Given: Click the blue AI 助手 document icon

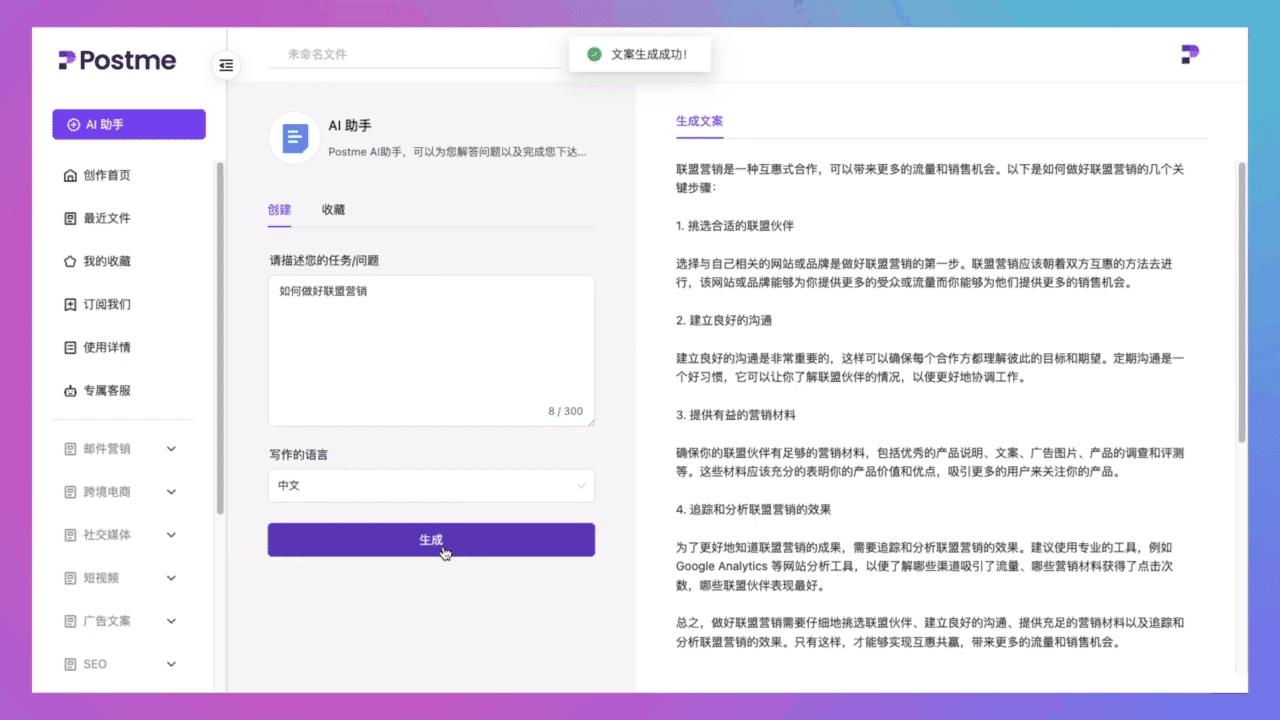Looking at the screenshot, I should (x=293, y=137).
